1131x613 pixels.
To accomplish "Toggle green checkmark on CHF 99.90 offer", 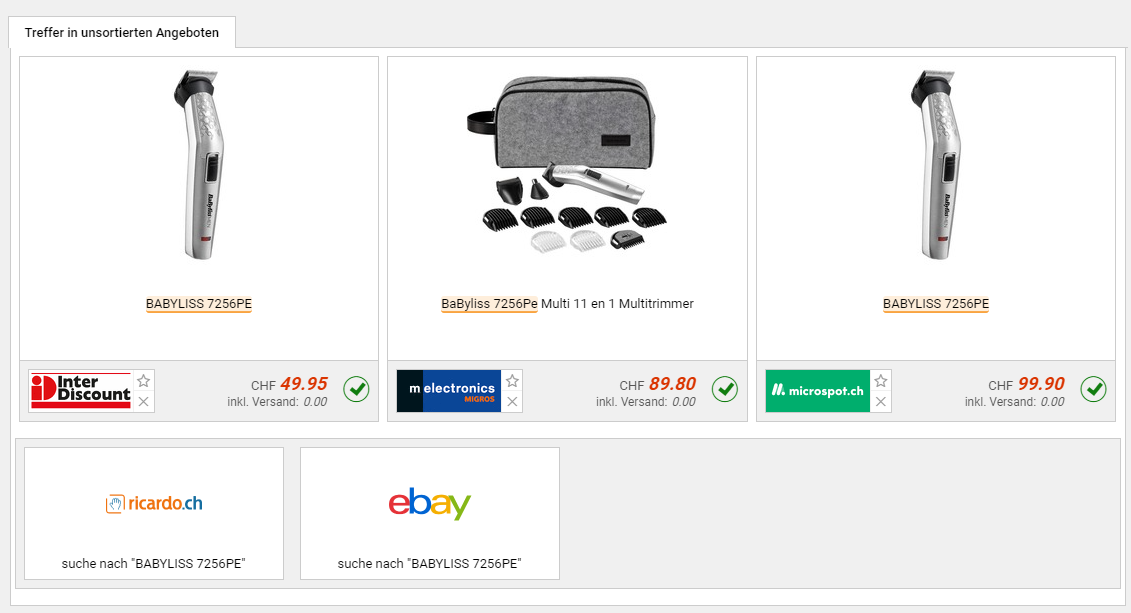I will [x=1093, y=389].
